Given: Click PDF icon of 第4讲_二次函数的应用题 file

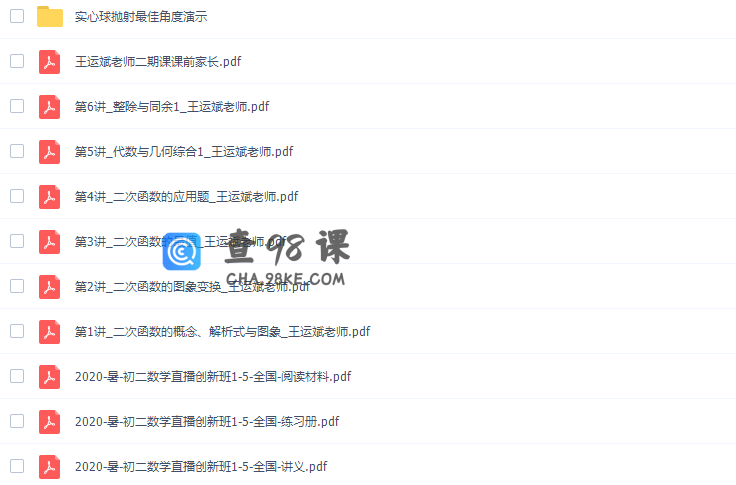Looking at the screenshot, I should point(49,197).
